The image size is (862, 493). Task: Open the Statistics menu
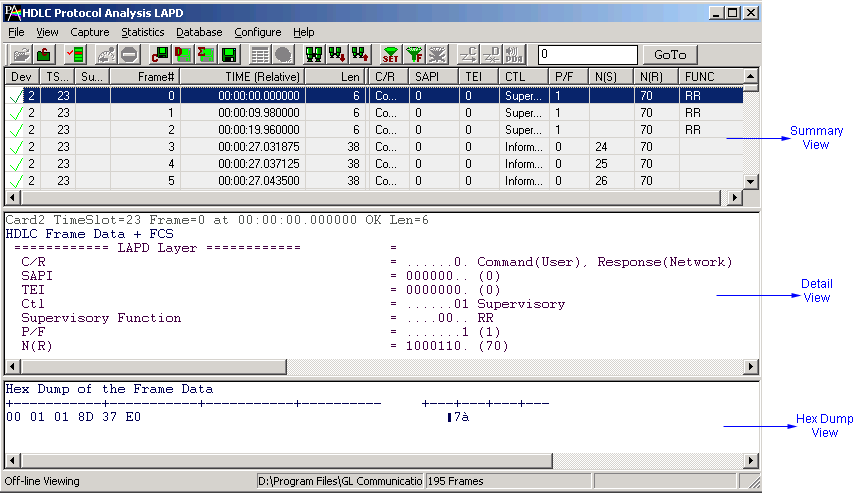coord(143,32)
